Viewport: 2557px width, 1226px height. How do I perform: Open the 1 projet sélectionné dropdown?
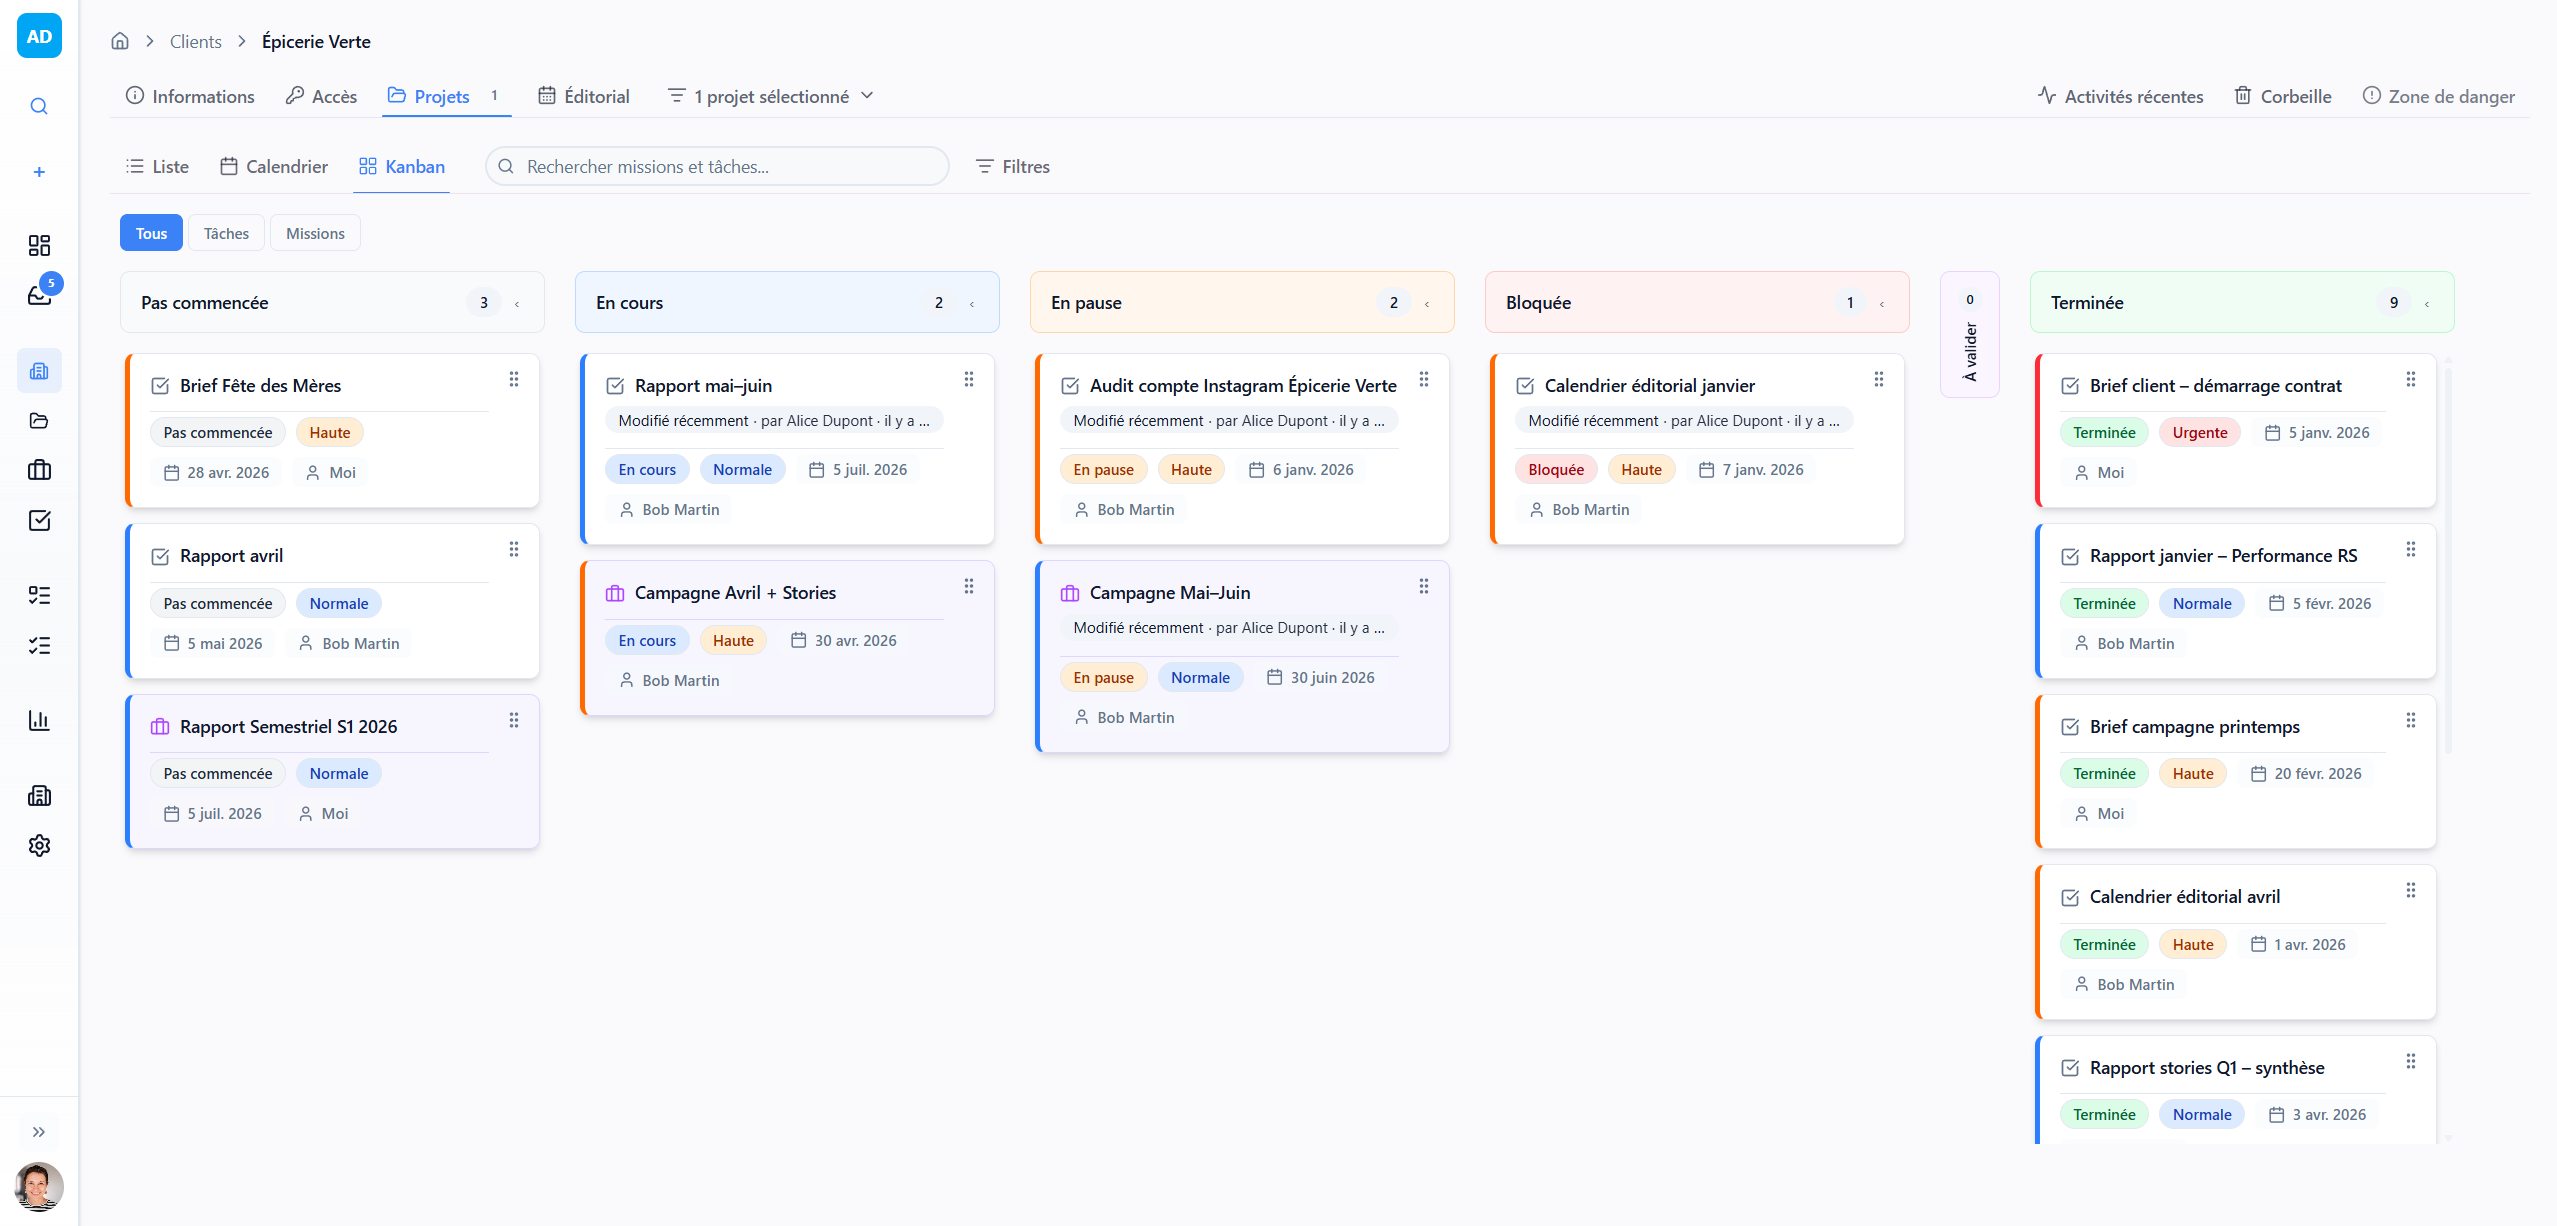[771, 96]
